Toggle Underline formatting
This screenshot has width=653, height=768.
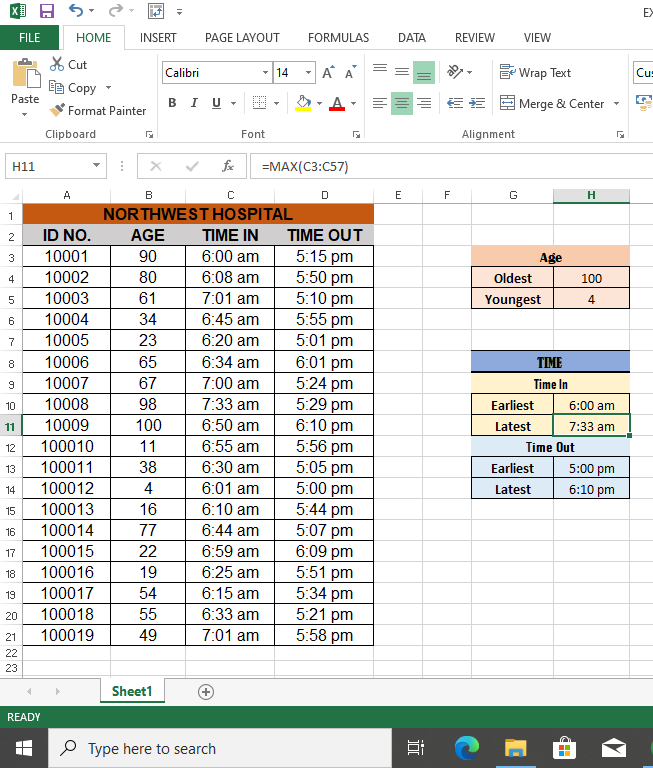point(216,103)
